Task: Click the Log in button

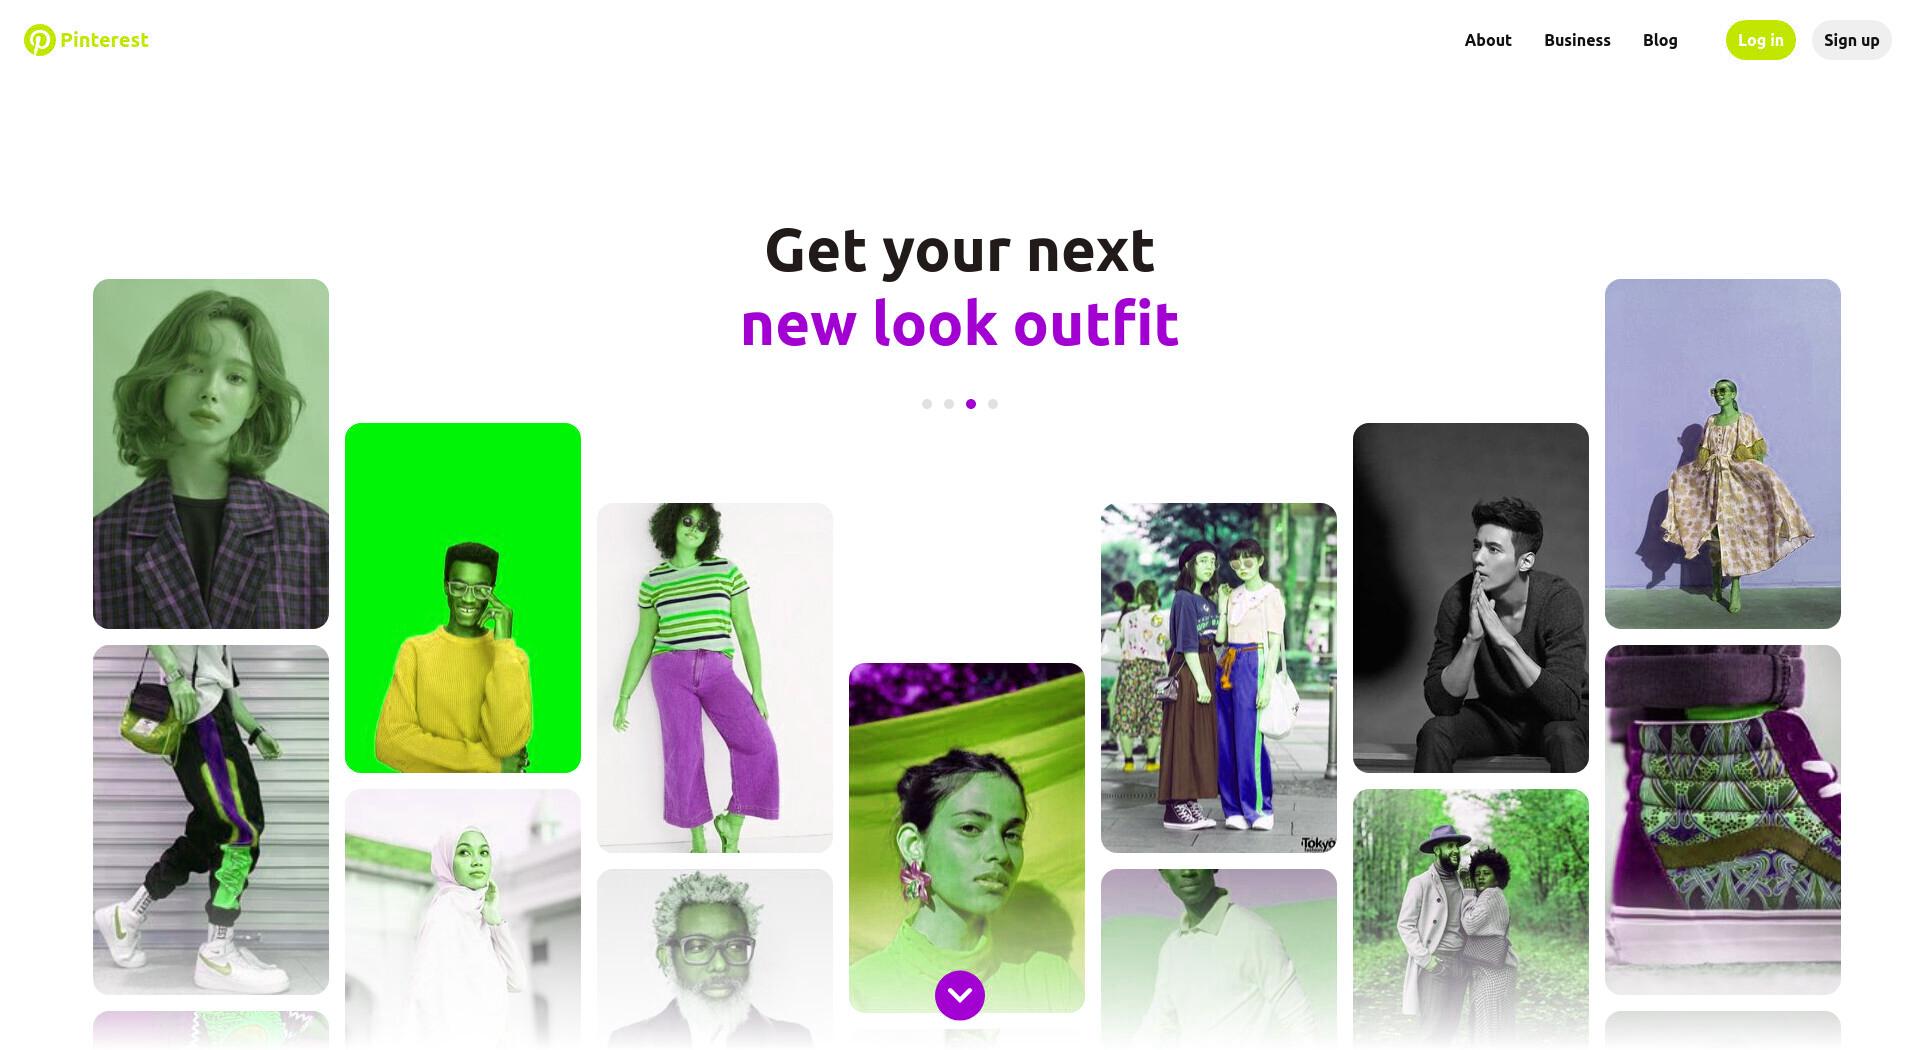Action: pos(1761,40)
